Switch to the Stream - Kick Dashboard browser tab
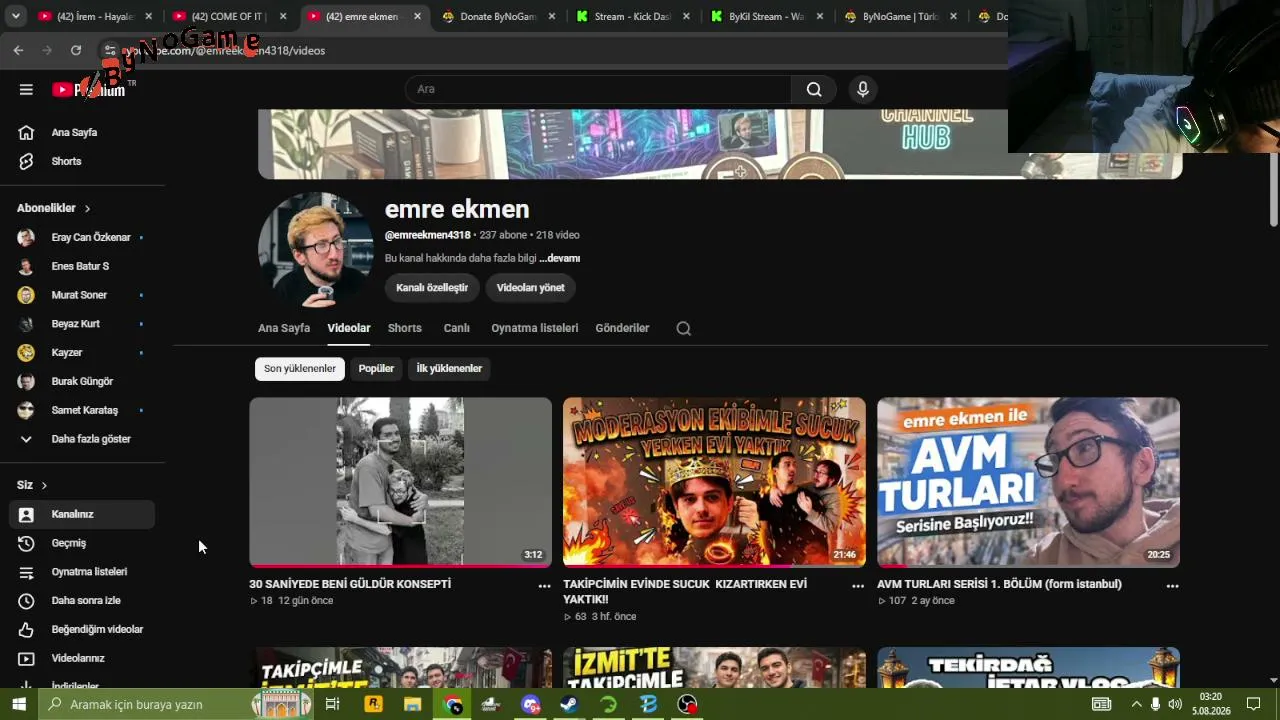1280x720 pixels. click(x=633, y=16)
